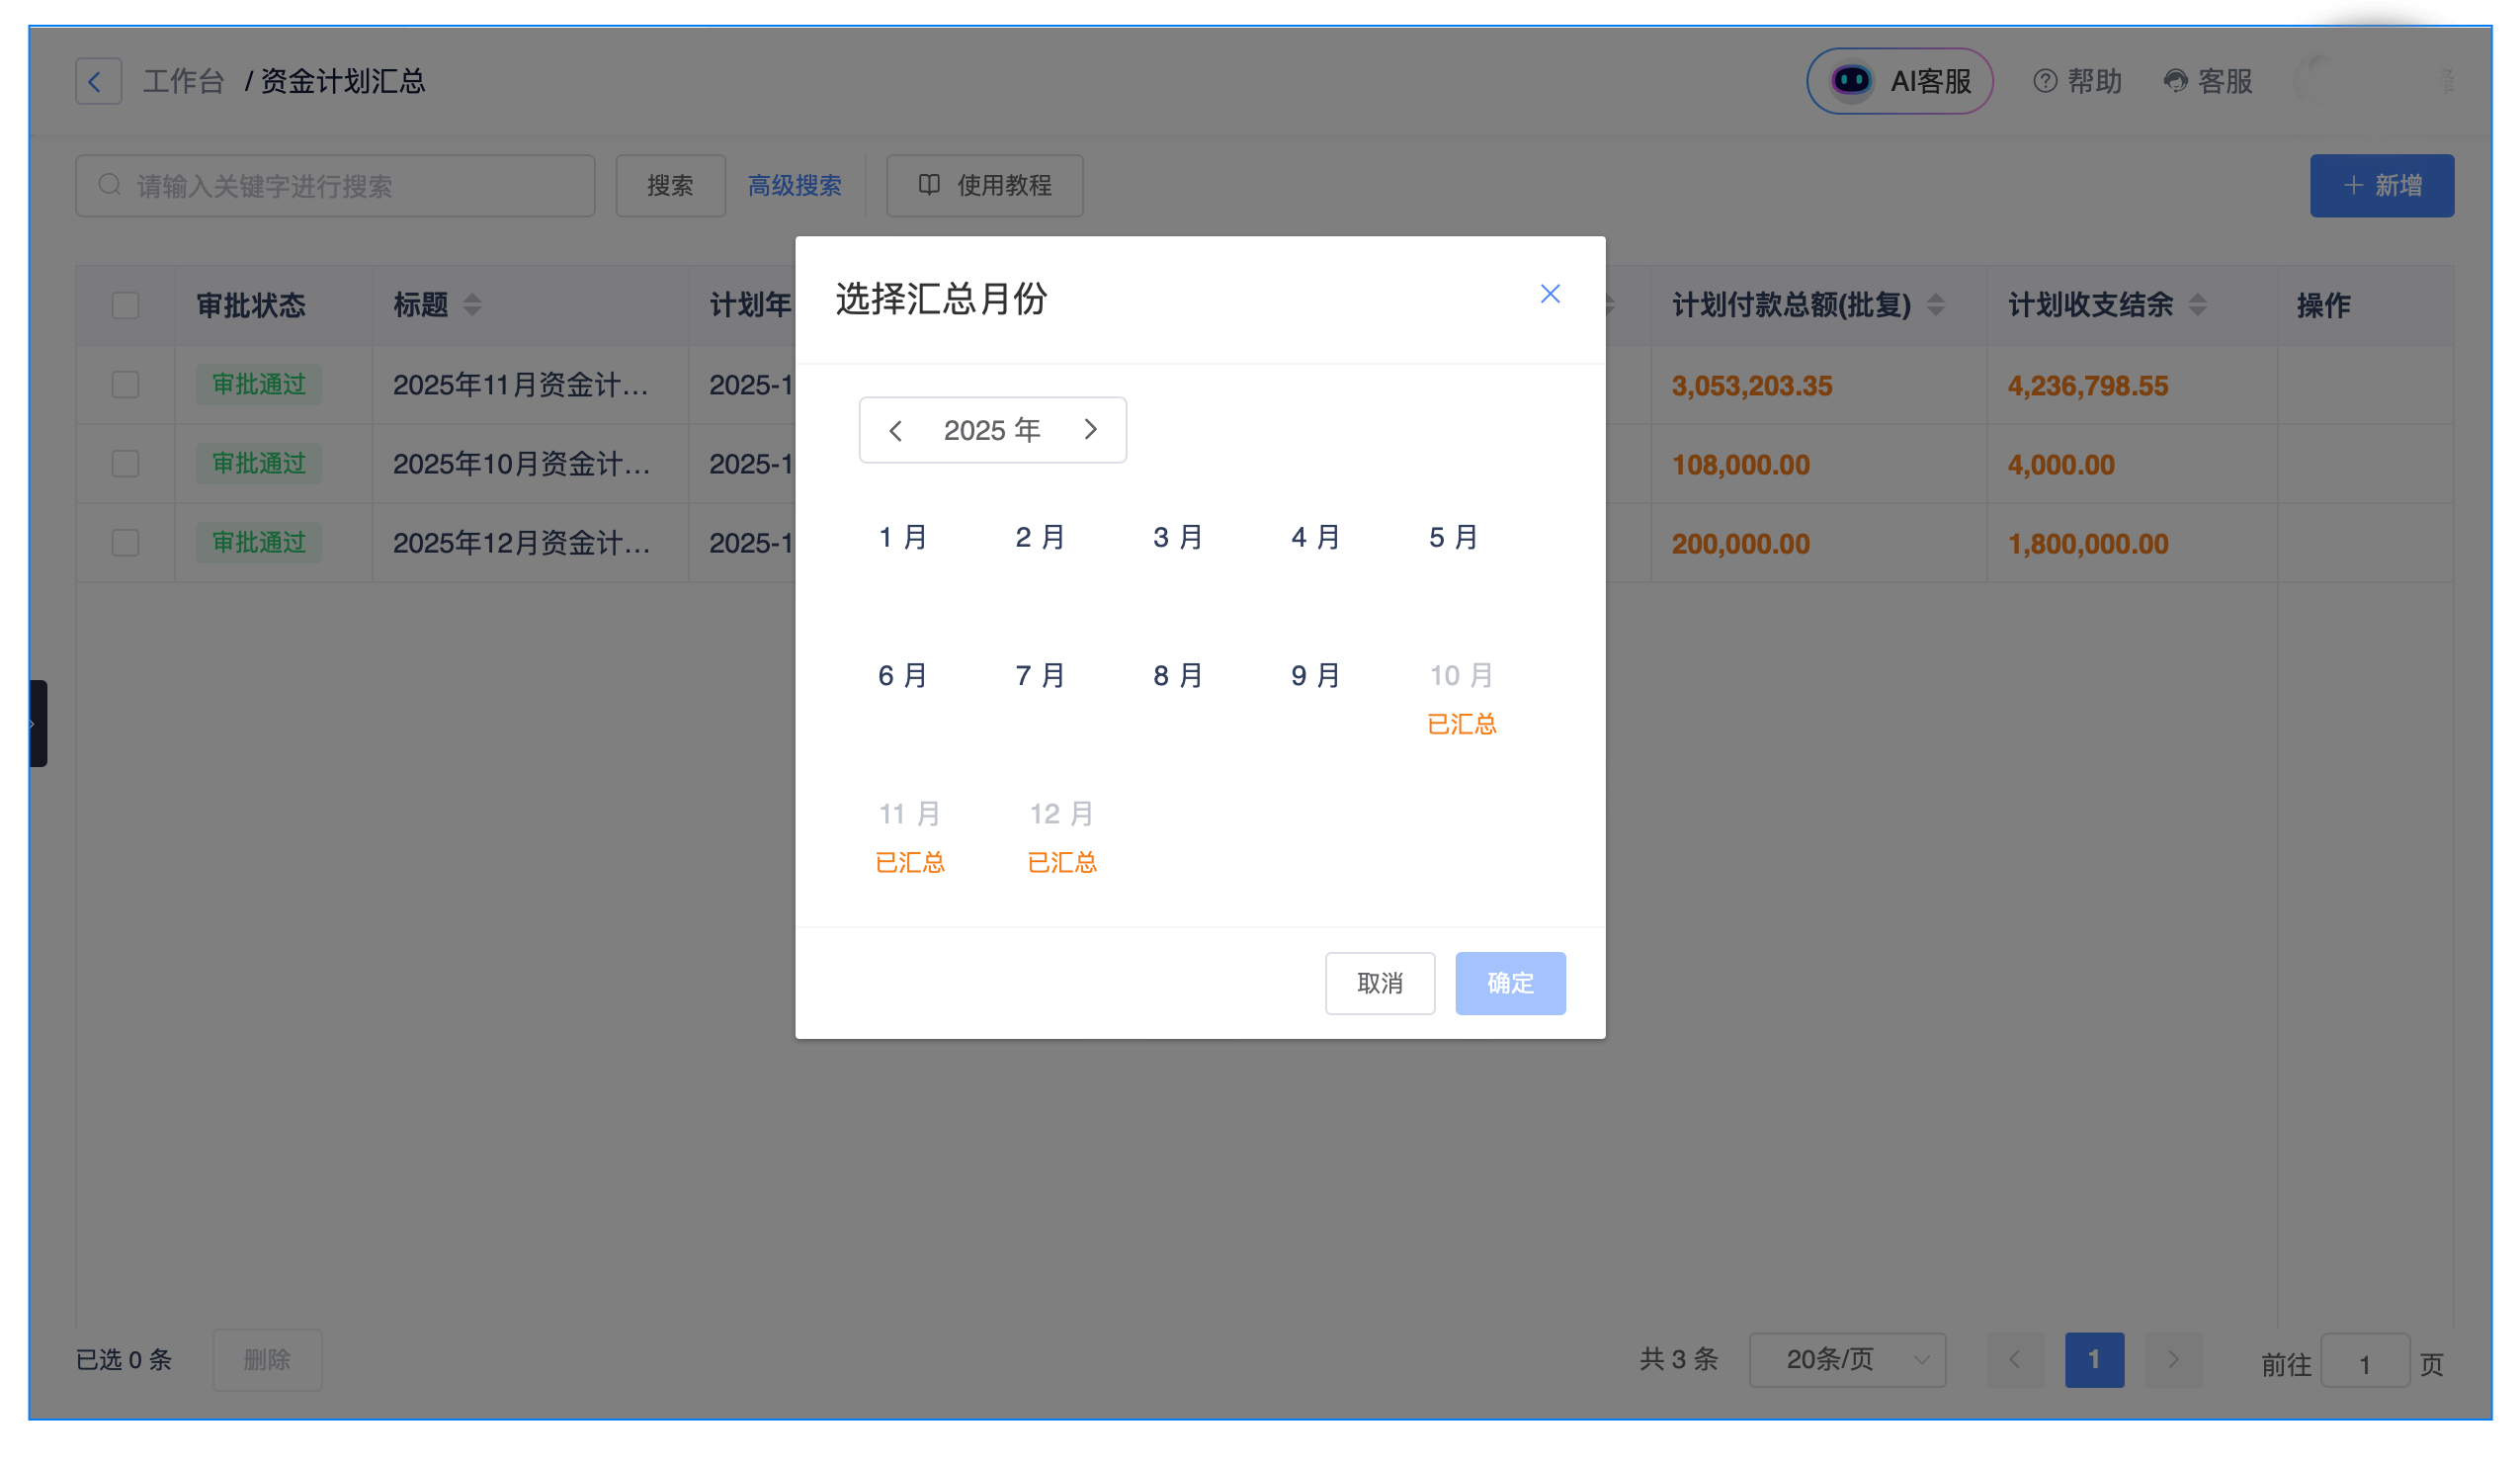2520x1465 pixels.
Task: Go to previous year in year picker
Action: point(895,430)
